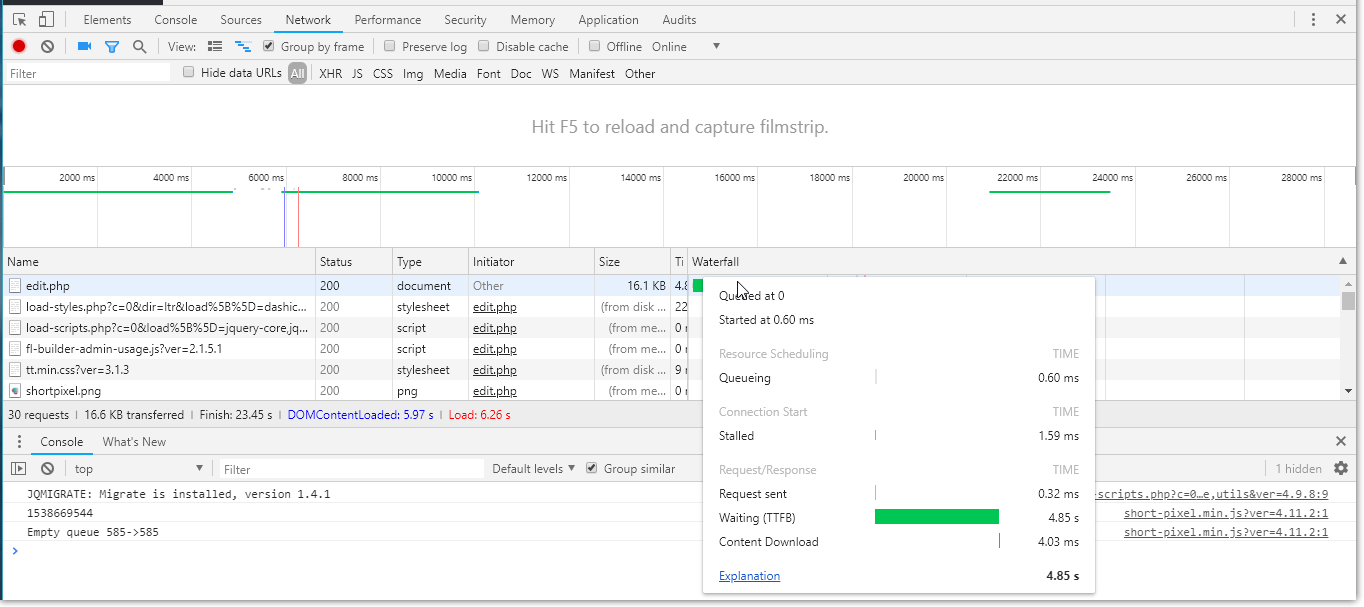Screen dimensions: 1364x607
Task: Toggle screenshot capture camera icon
Action: click(x=84, y=46)
